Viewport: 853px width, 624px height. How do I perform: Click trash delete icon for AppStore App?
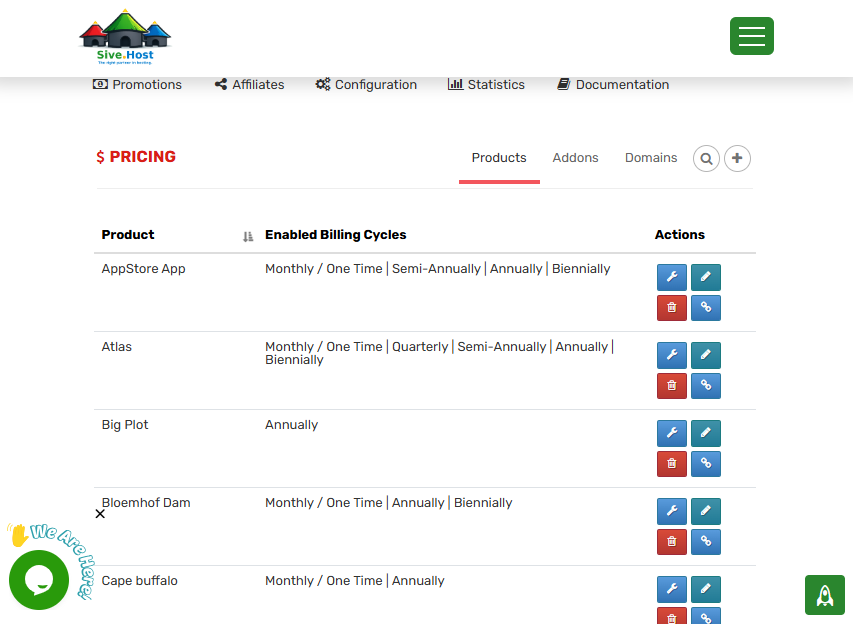coord(672,307)
